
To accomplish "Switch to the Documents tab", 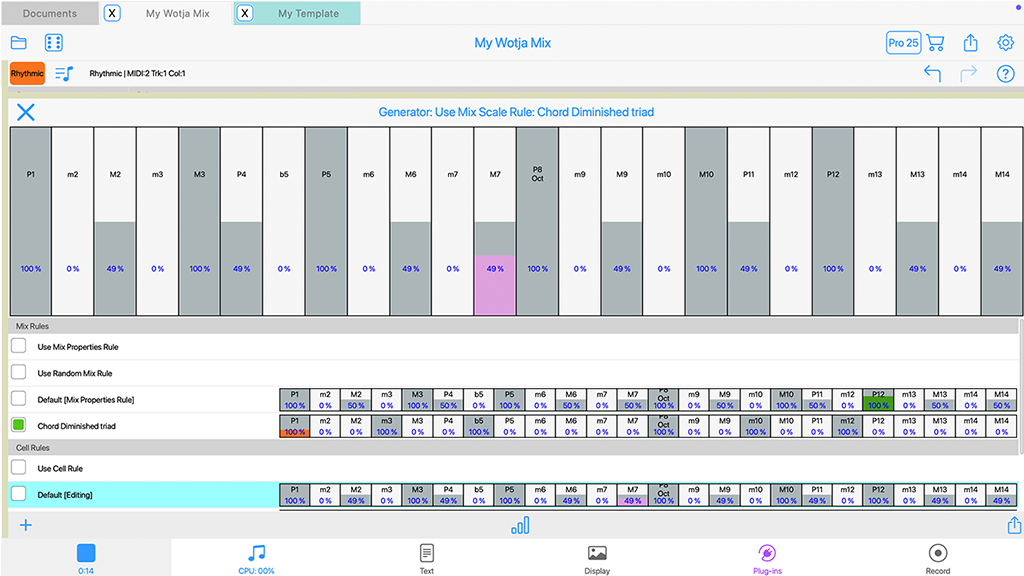I will pos(50,13).
